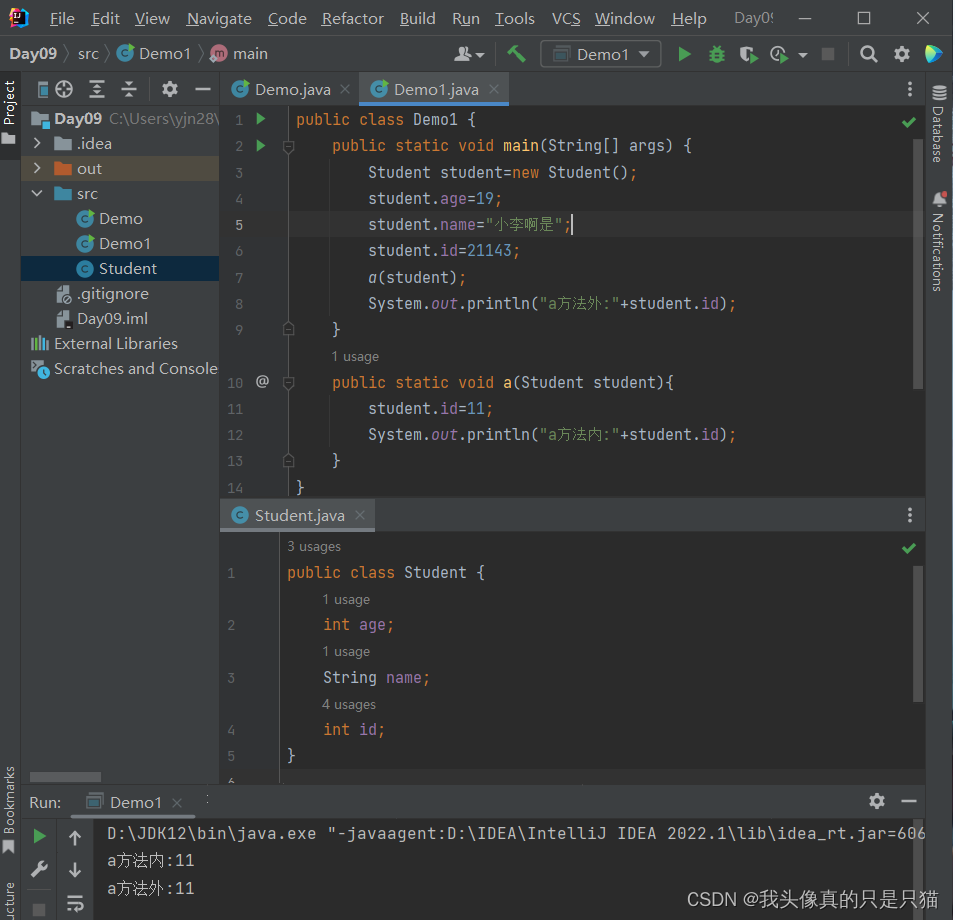
Task: Hide the Run panel minus icon
Action: click(909, 801)
